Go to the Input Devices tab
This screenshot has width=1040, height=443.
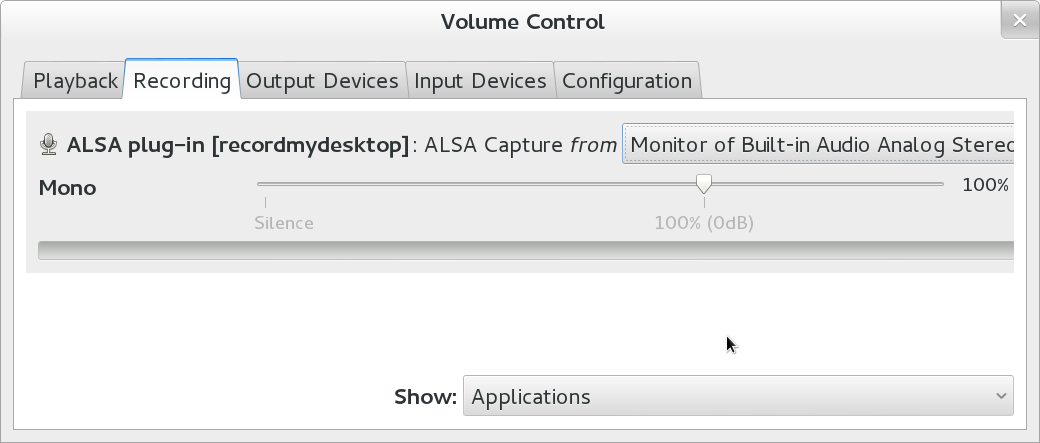(480, 81)
